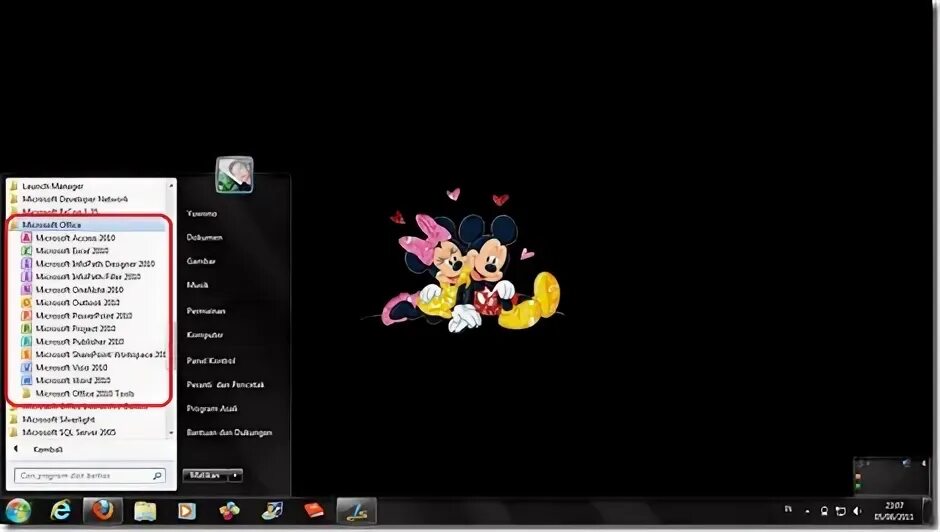Click Kembali to go back
Viewport: 940px width, 532px height.
tap(48, 450)
